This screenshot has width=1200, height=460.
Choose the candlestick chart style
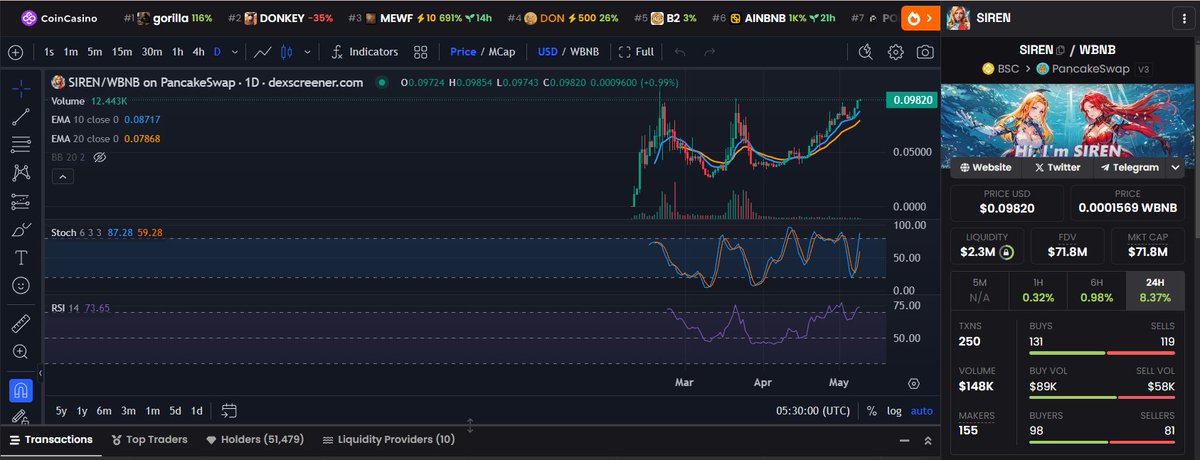[x=286, y=52]
